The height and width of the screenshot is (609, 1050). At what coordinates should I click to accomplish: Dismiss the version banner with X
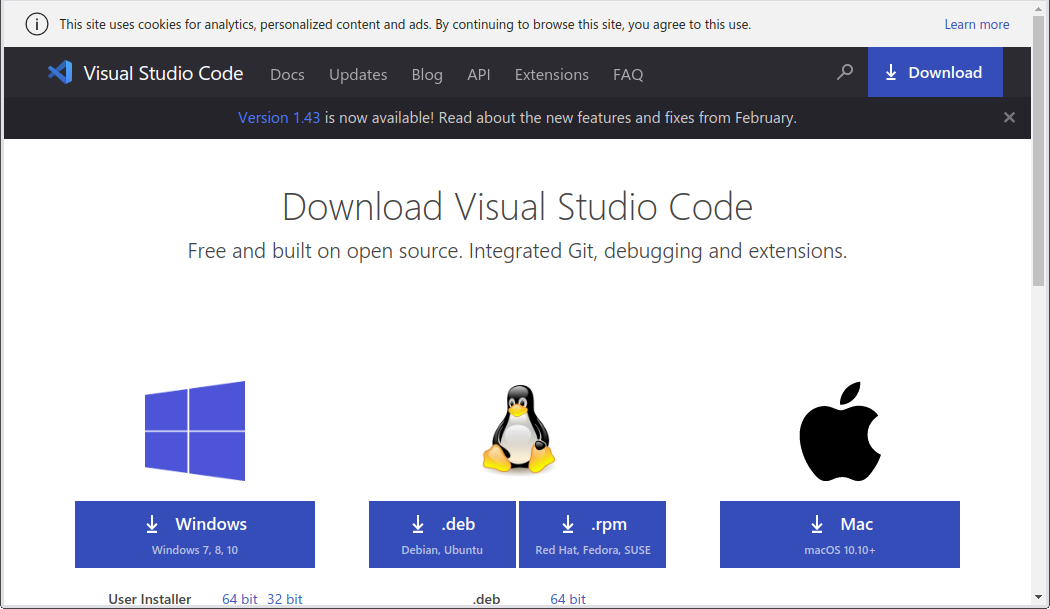1009,117
